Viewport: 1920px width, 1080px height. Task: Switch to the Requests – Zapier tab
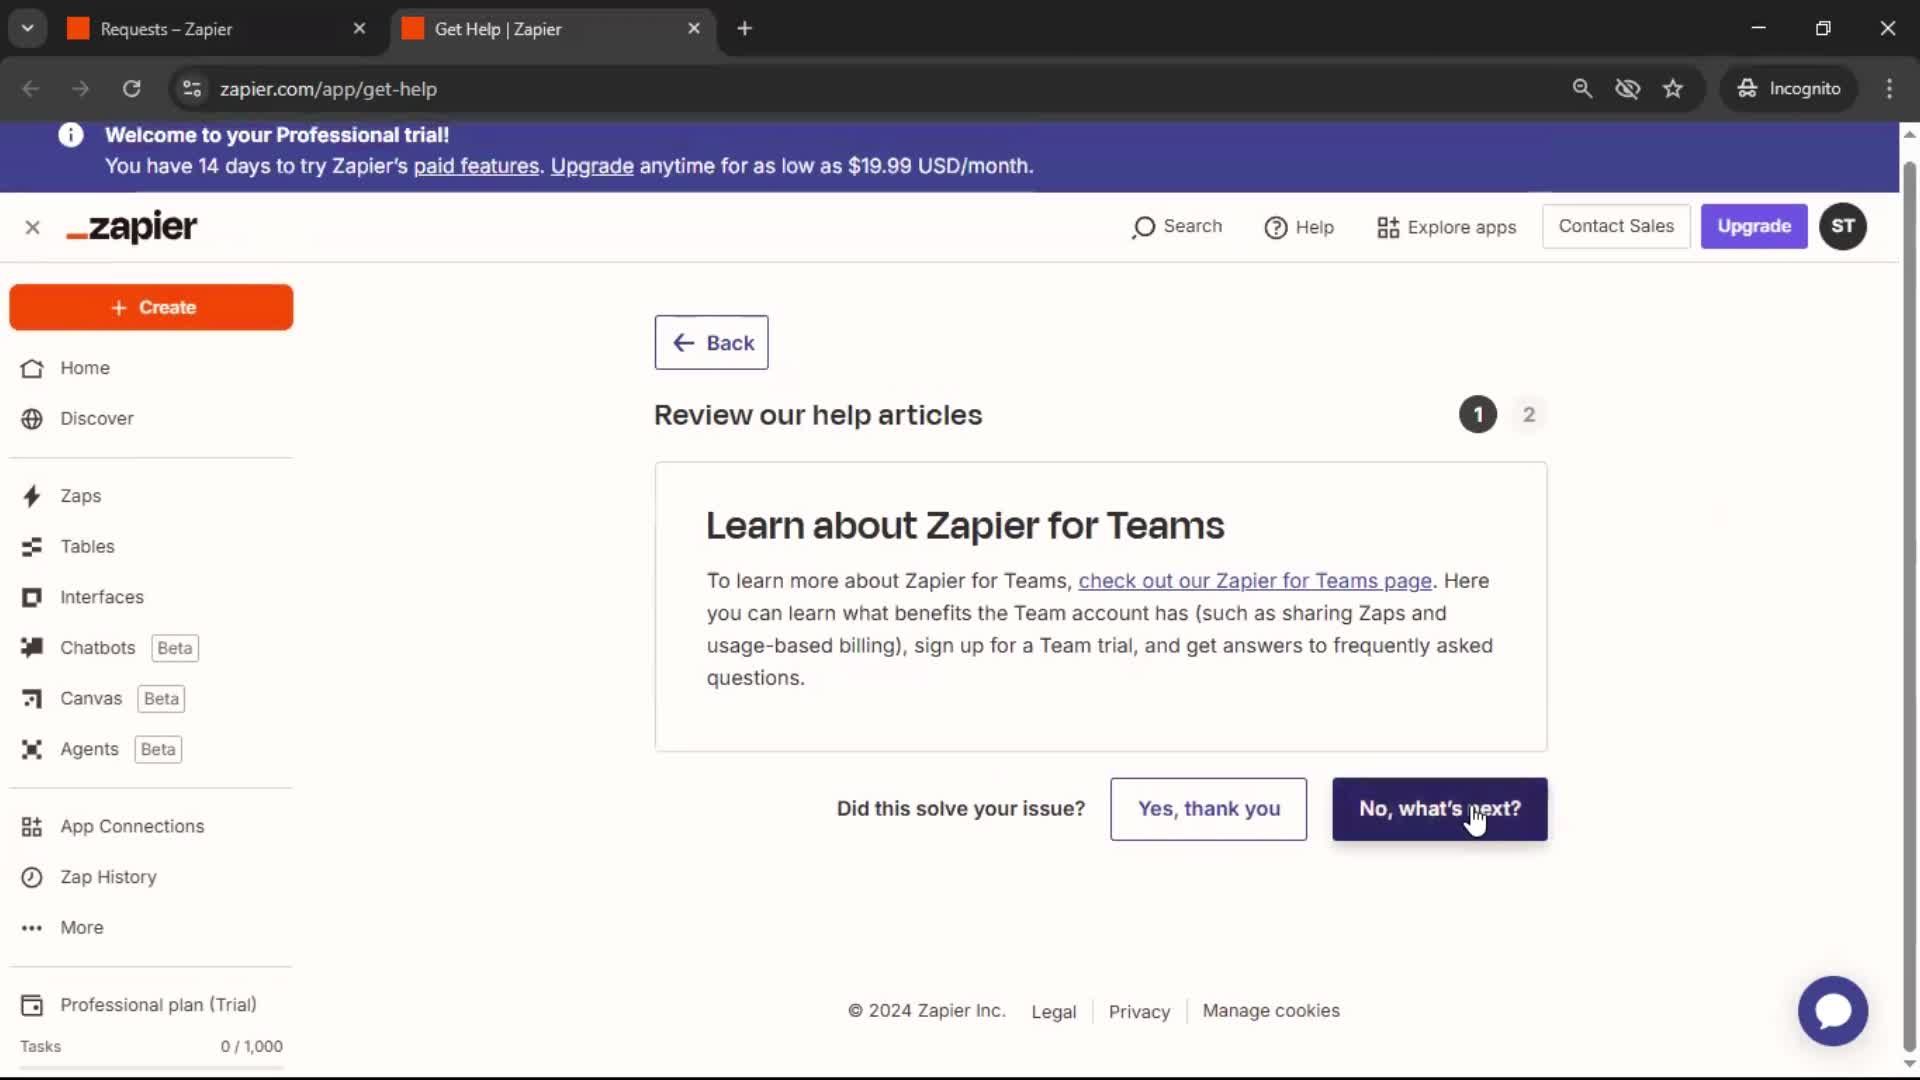218,29
